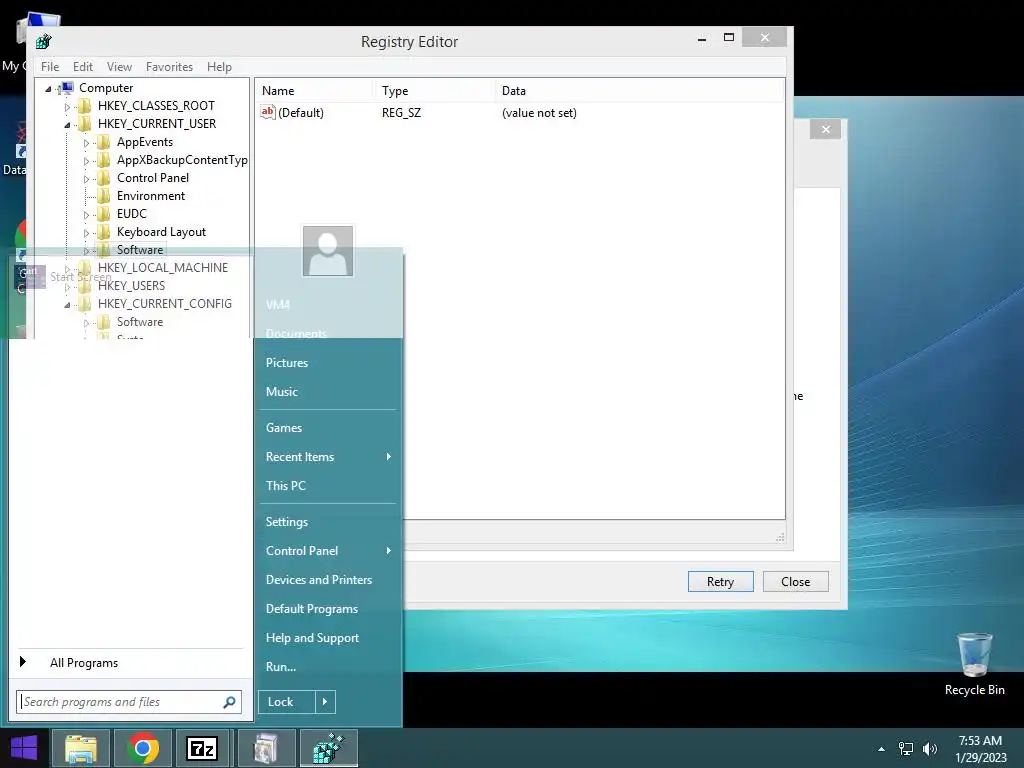The height and width of the screenshot is (768, 1024).
Task: Open 7-Zip from the taskbar
Action: tap(202, 748)
